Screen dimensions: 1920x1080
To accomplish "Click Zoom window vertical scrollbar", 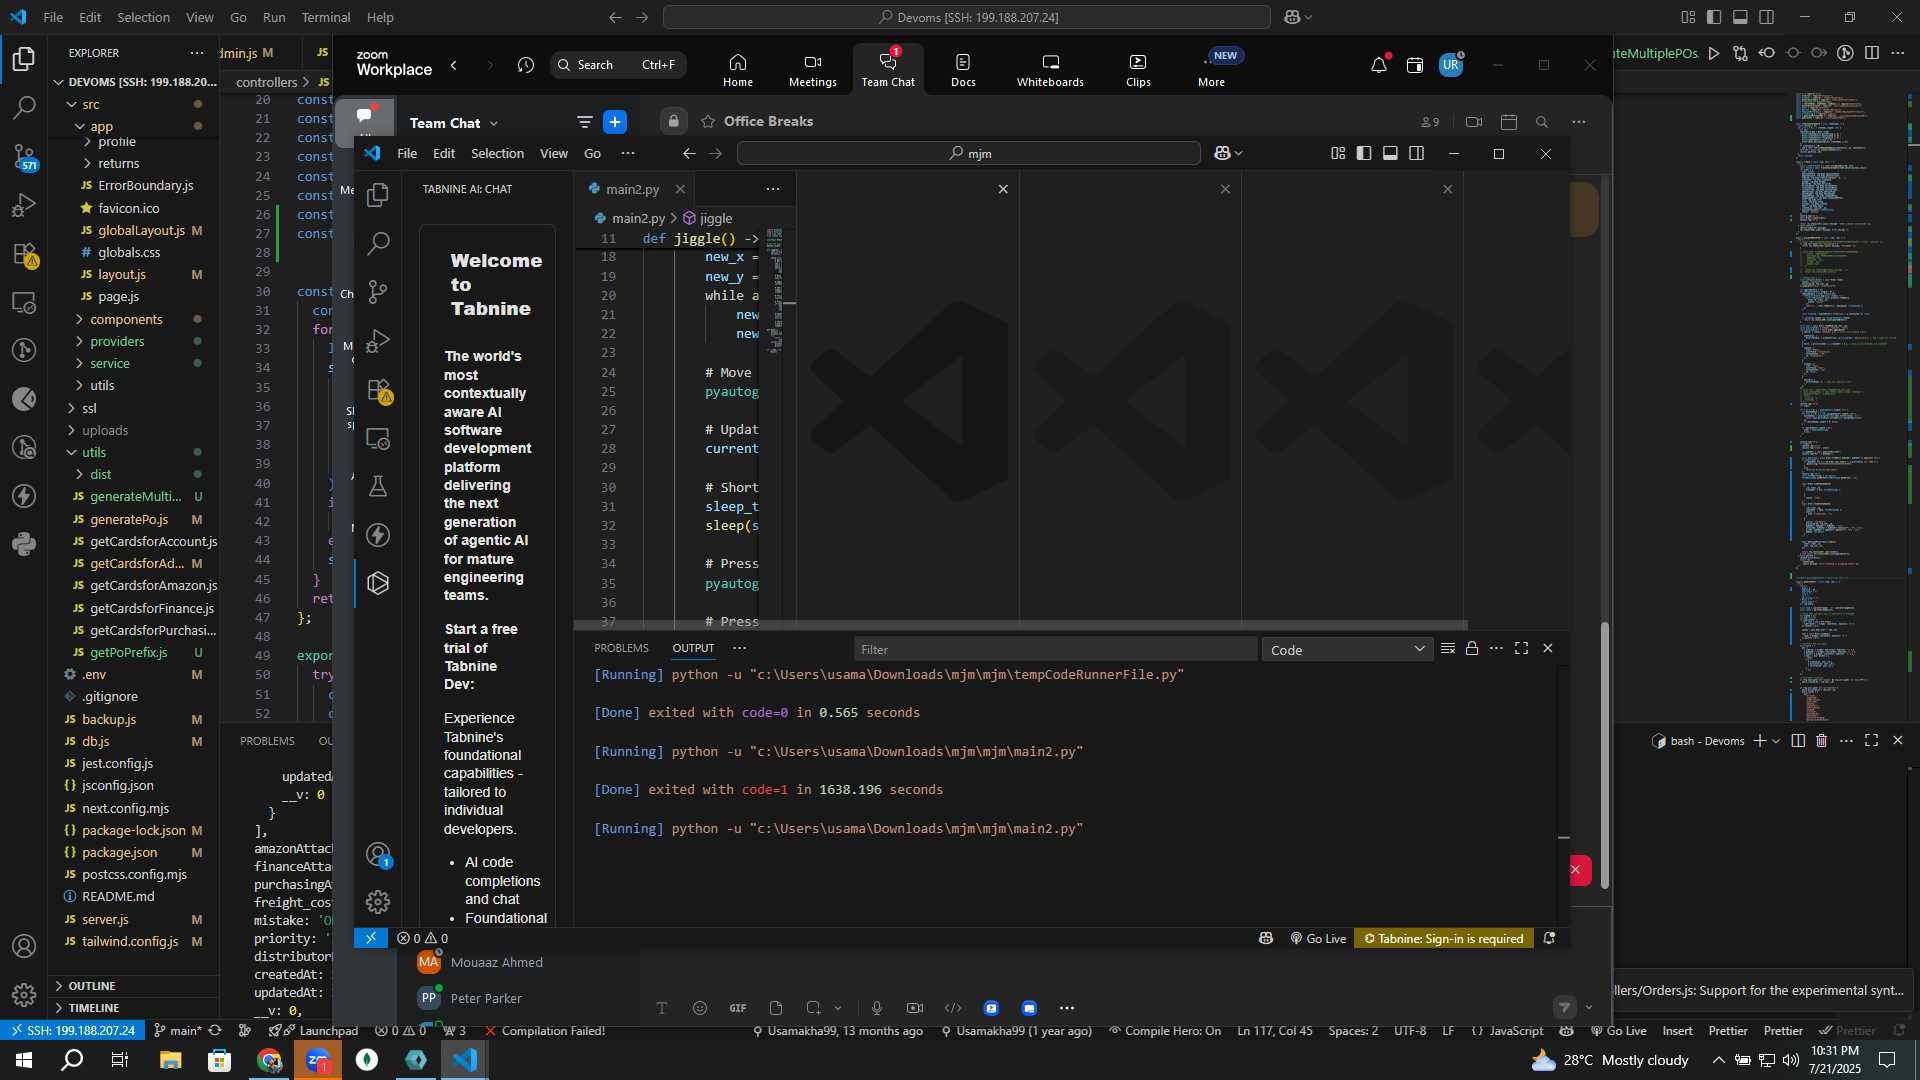I will point(1605,755).
